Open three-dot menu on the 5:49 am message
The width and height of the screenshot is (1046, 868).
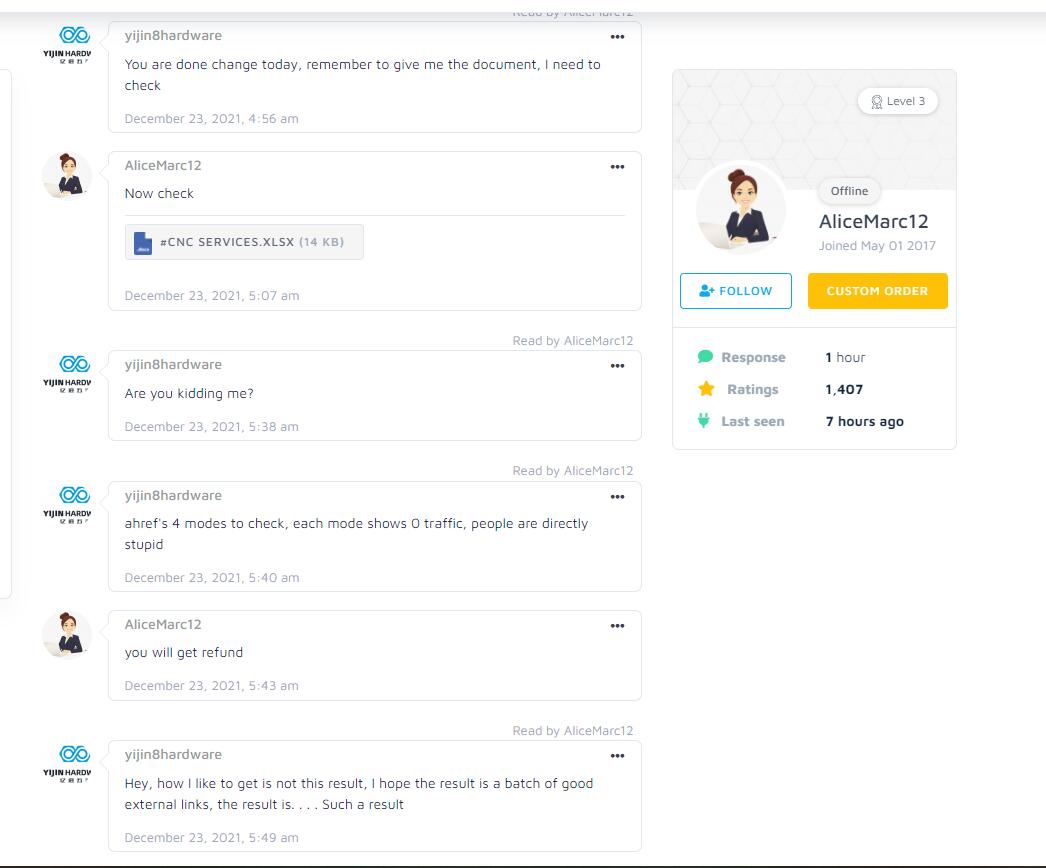(617, 756)
